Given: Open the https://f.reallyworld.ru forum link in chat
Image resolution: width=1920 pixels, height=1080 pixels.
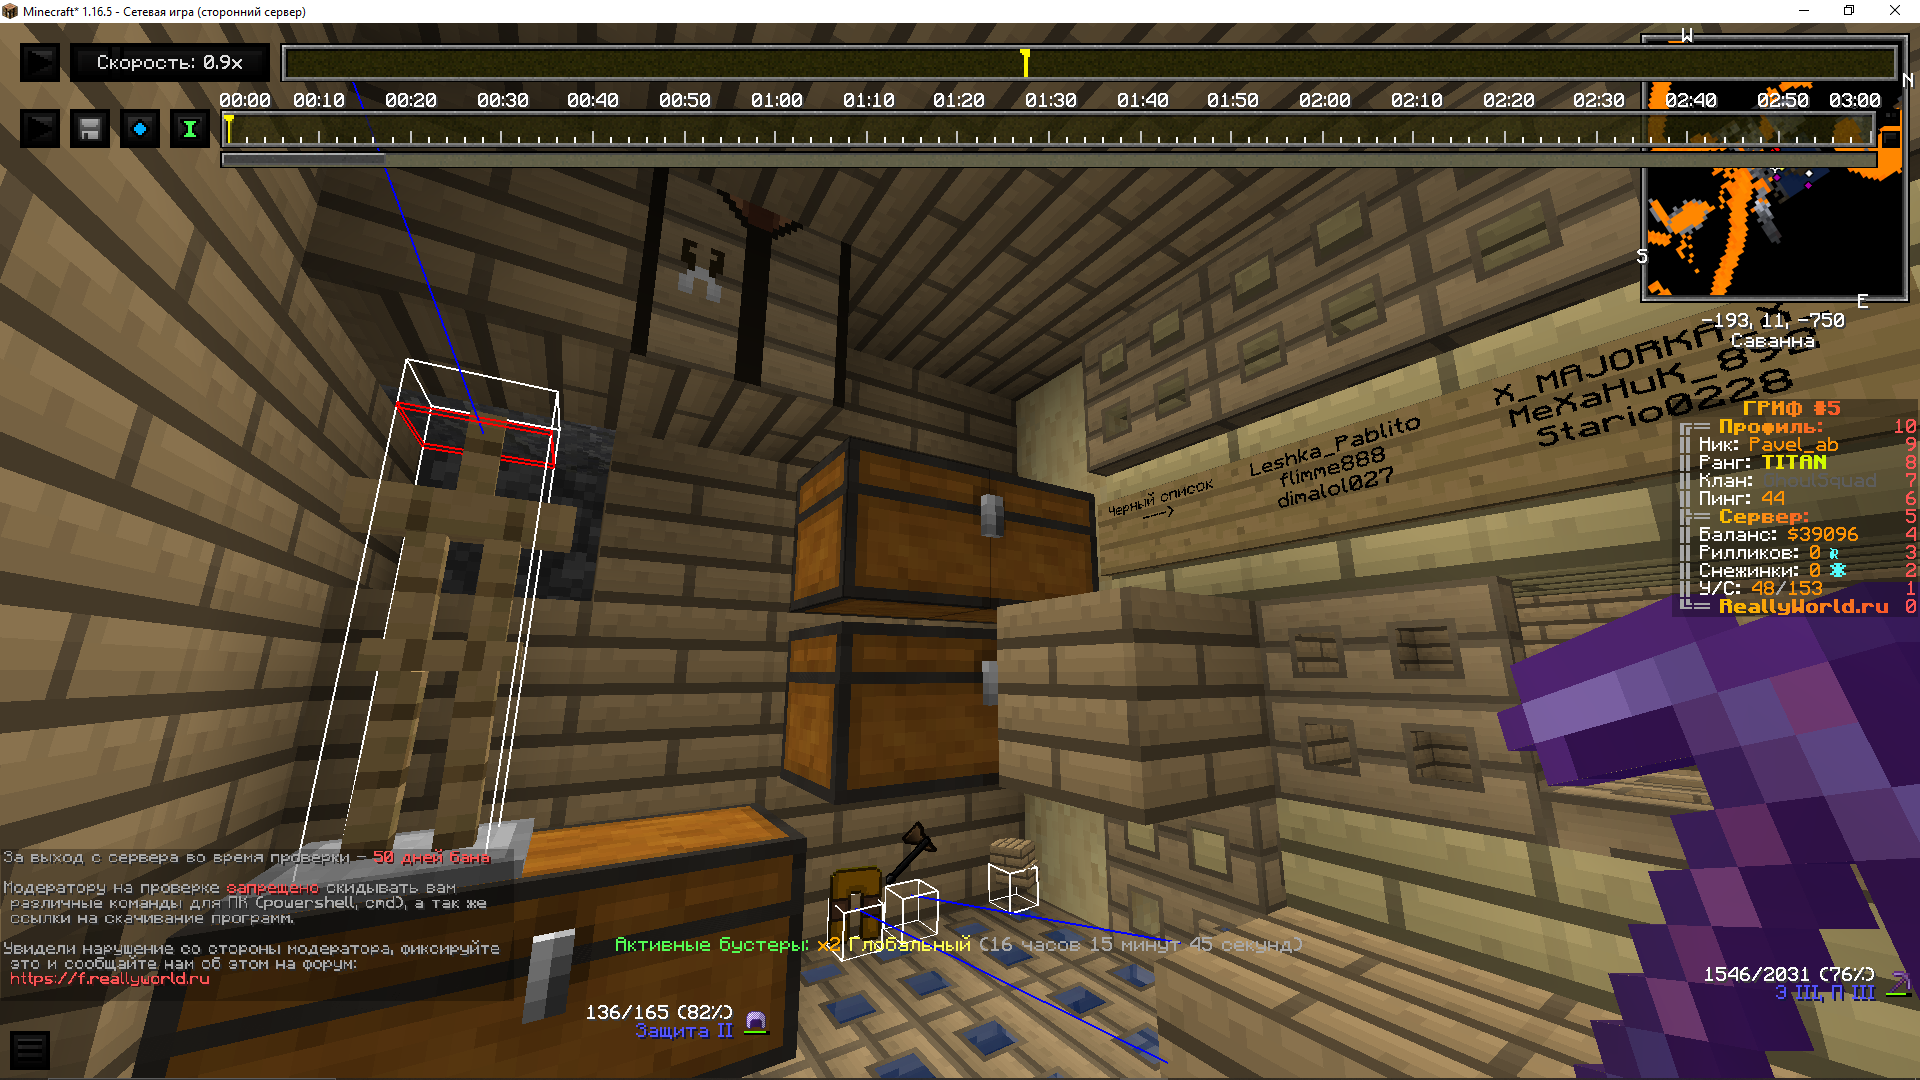Looking at the screenshot, I should pyautogui.click(x=110, y=979).
